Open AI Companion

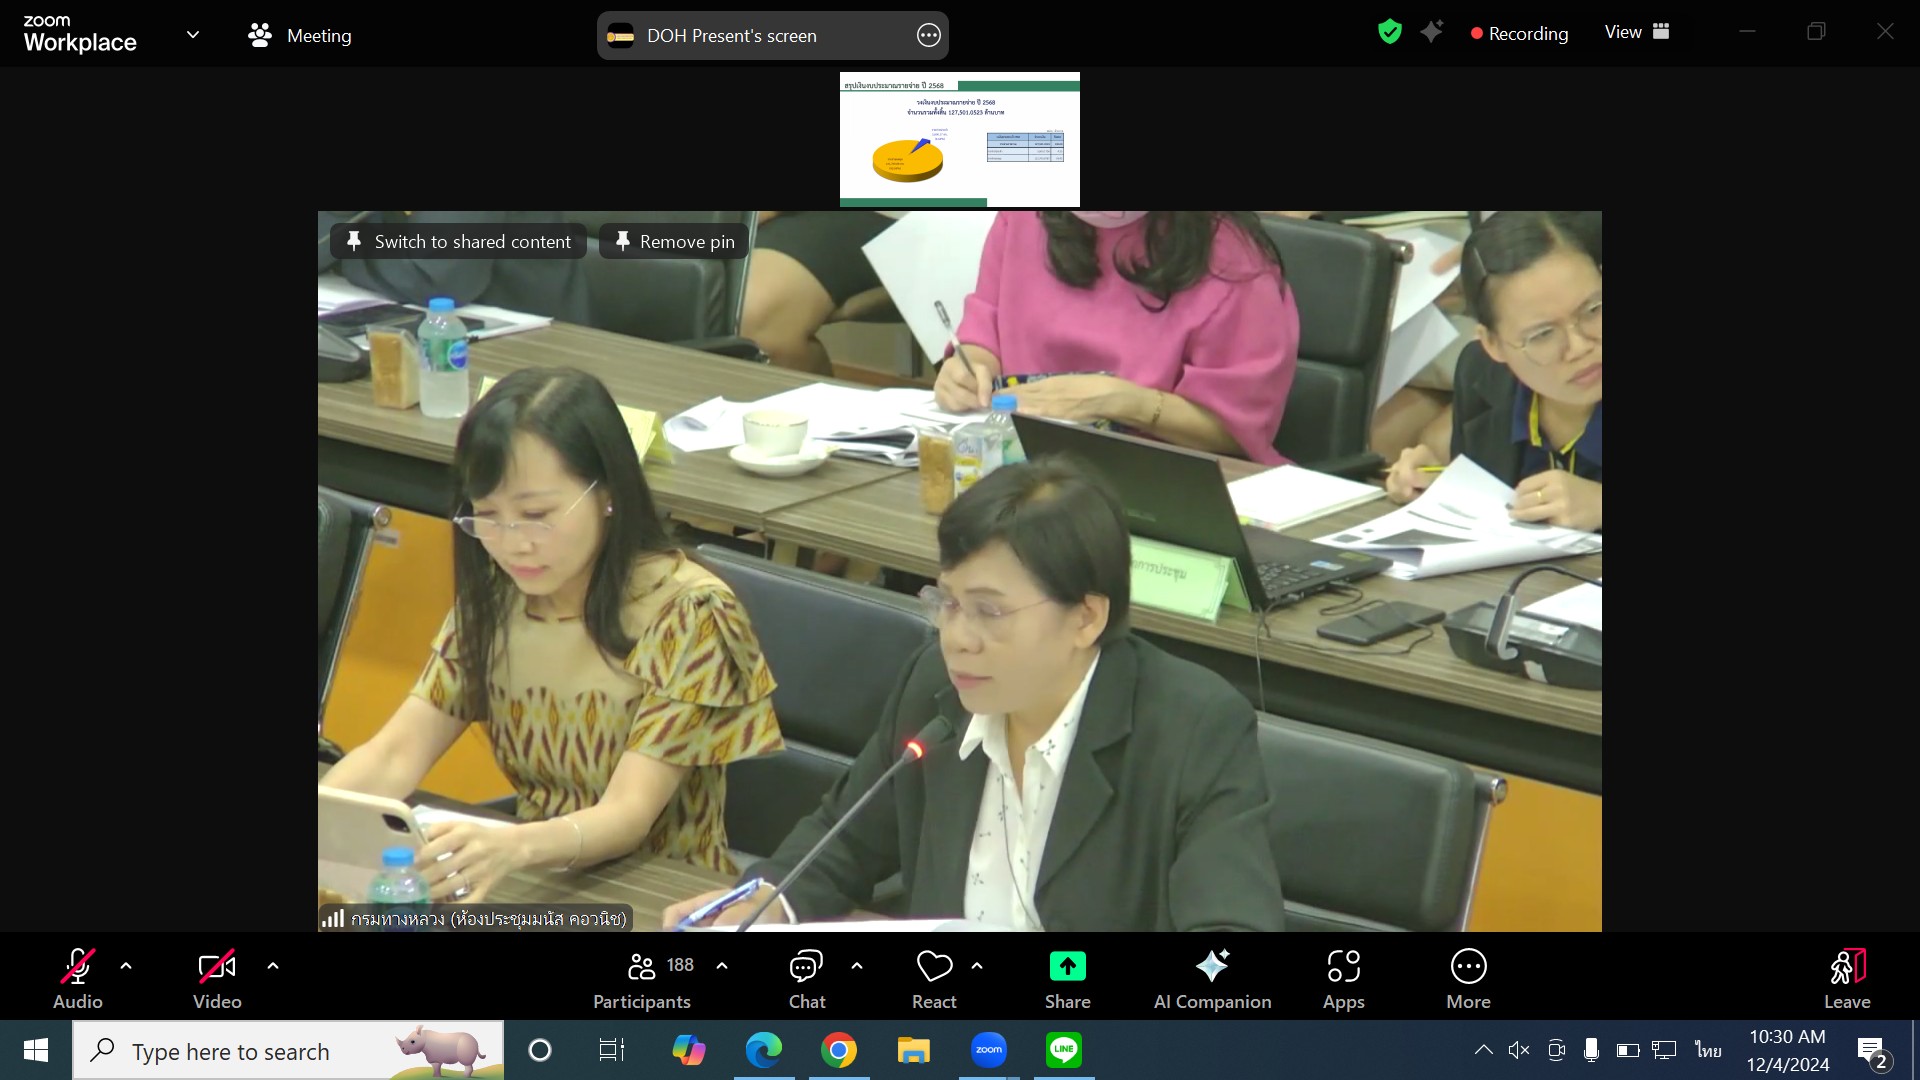pos(1212,967)
